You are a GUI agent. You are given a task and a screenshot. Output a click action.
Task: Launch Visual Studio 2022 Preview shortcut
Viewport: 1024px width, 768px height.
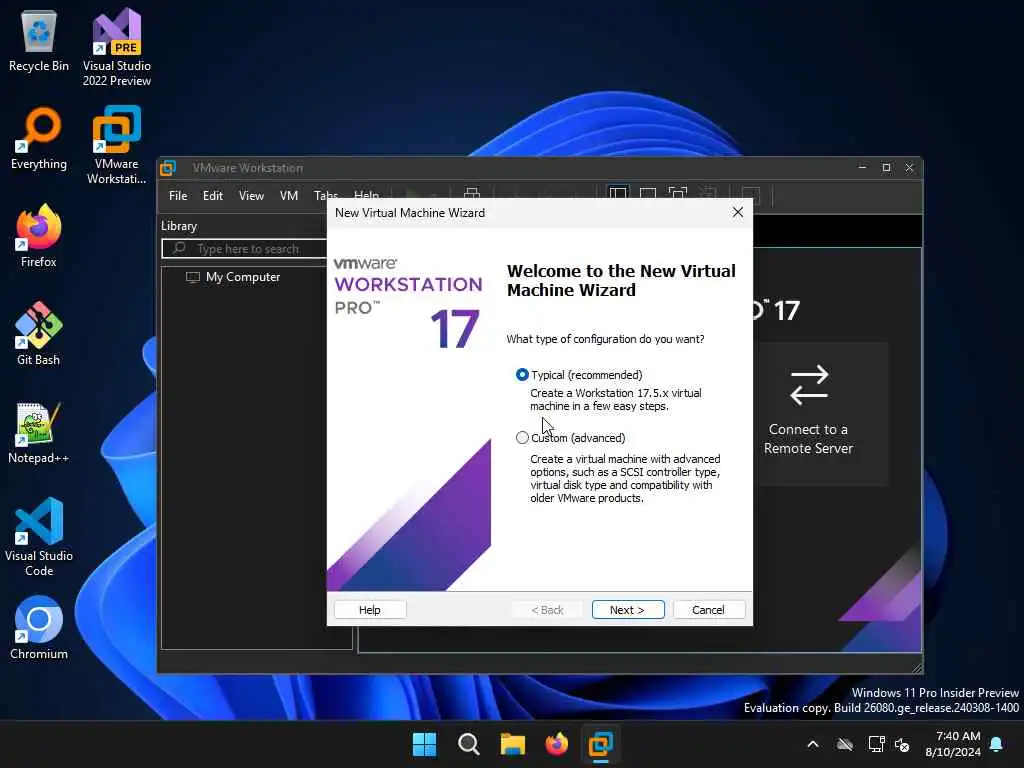tap(117, 47)
